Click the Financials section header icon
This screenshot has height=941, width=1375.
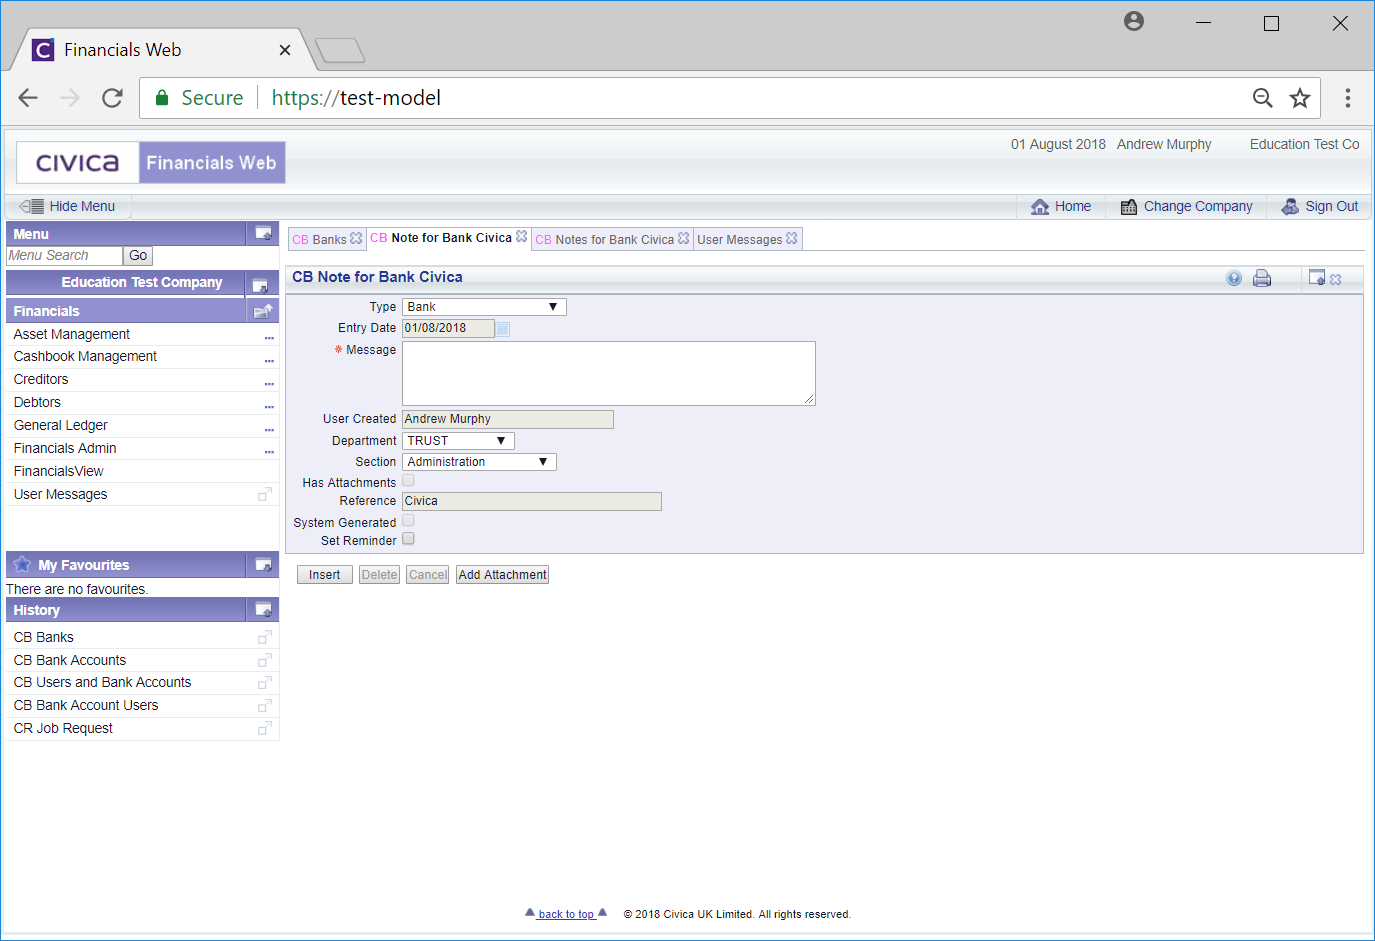(x=263, y=311)
